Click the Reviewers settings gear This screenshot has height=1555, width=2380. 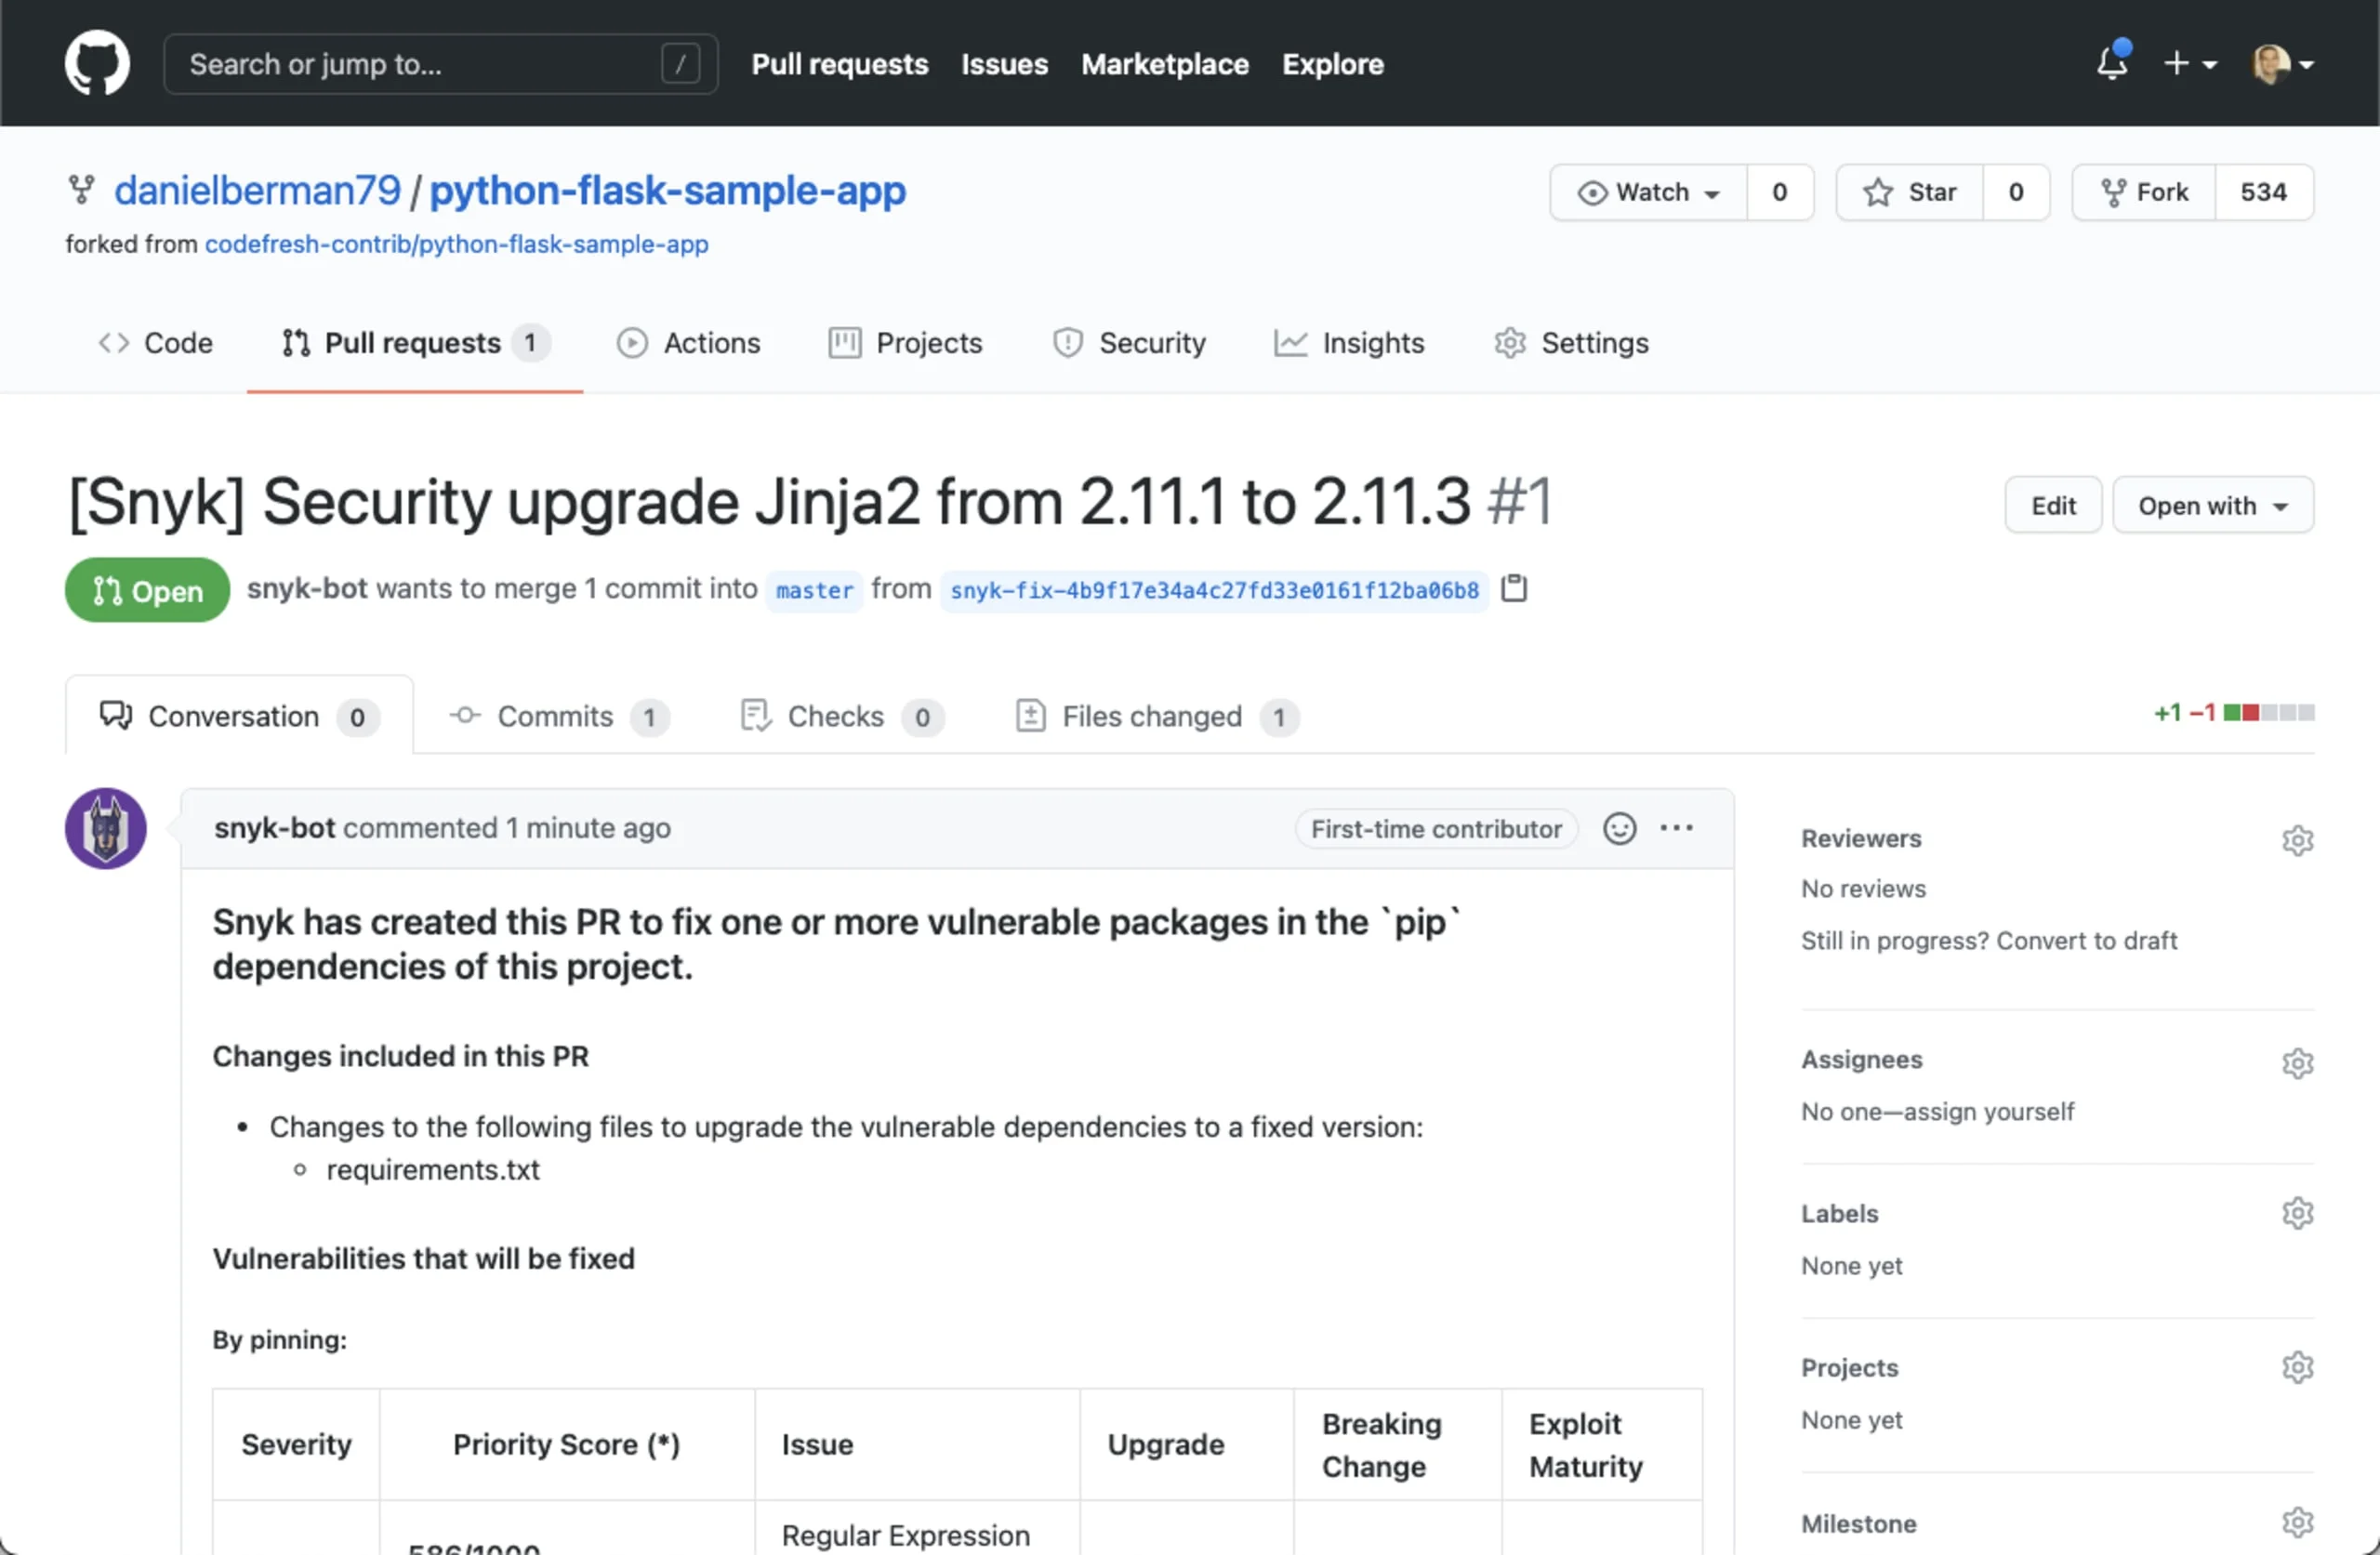coord(2298,840)
